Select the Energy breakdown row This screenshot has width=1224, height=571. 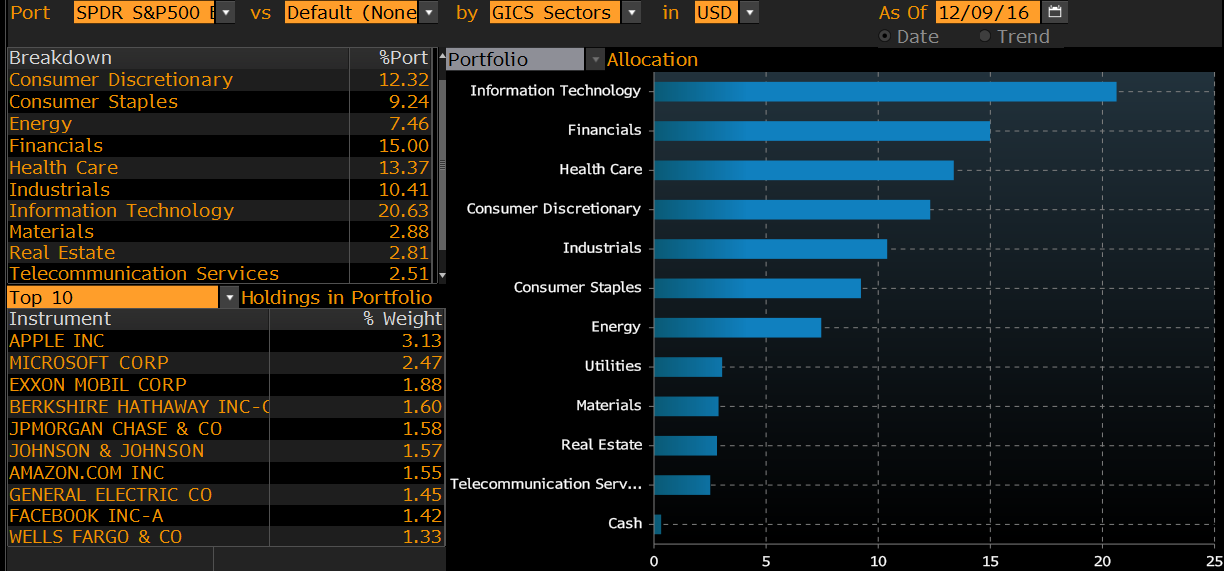219,124
